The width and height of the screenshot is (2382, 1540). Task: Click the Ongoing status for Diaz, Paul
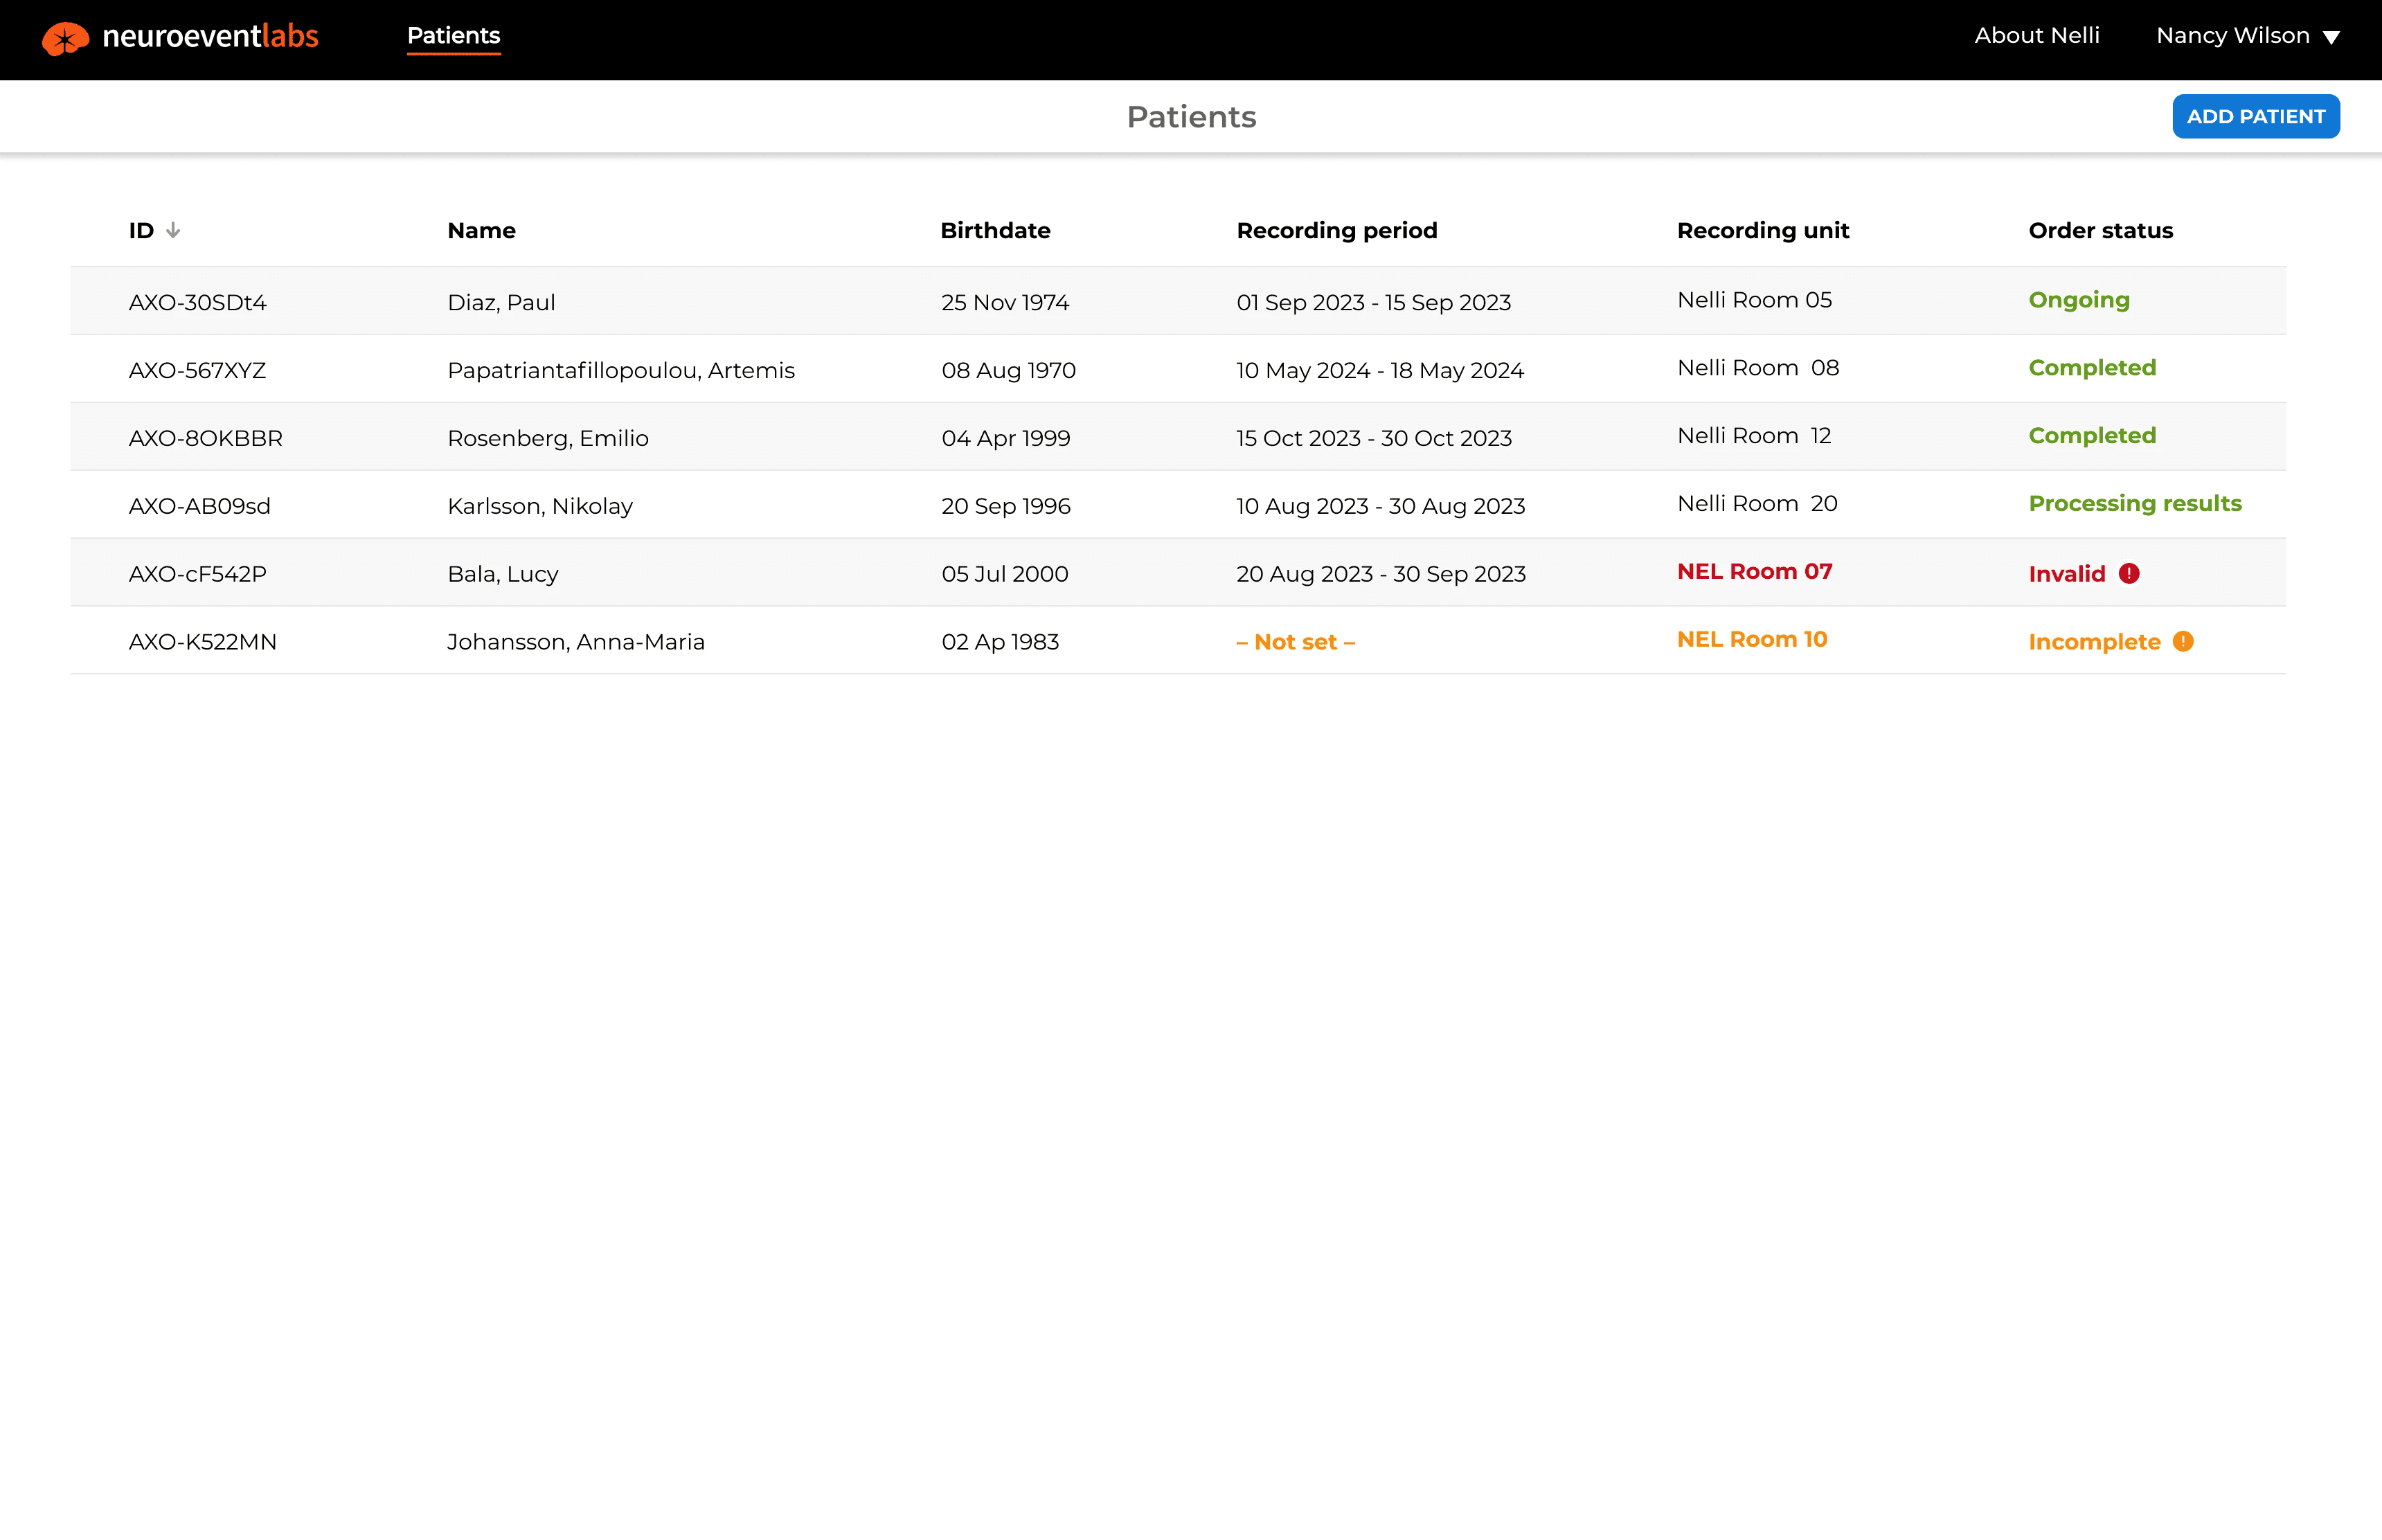coord(2078,300)
